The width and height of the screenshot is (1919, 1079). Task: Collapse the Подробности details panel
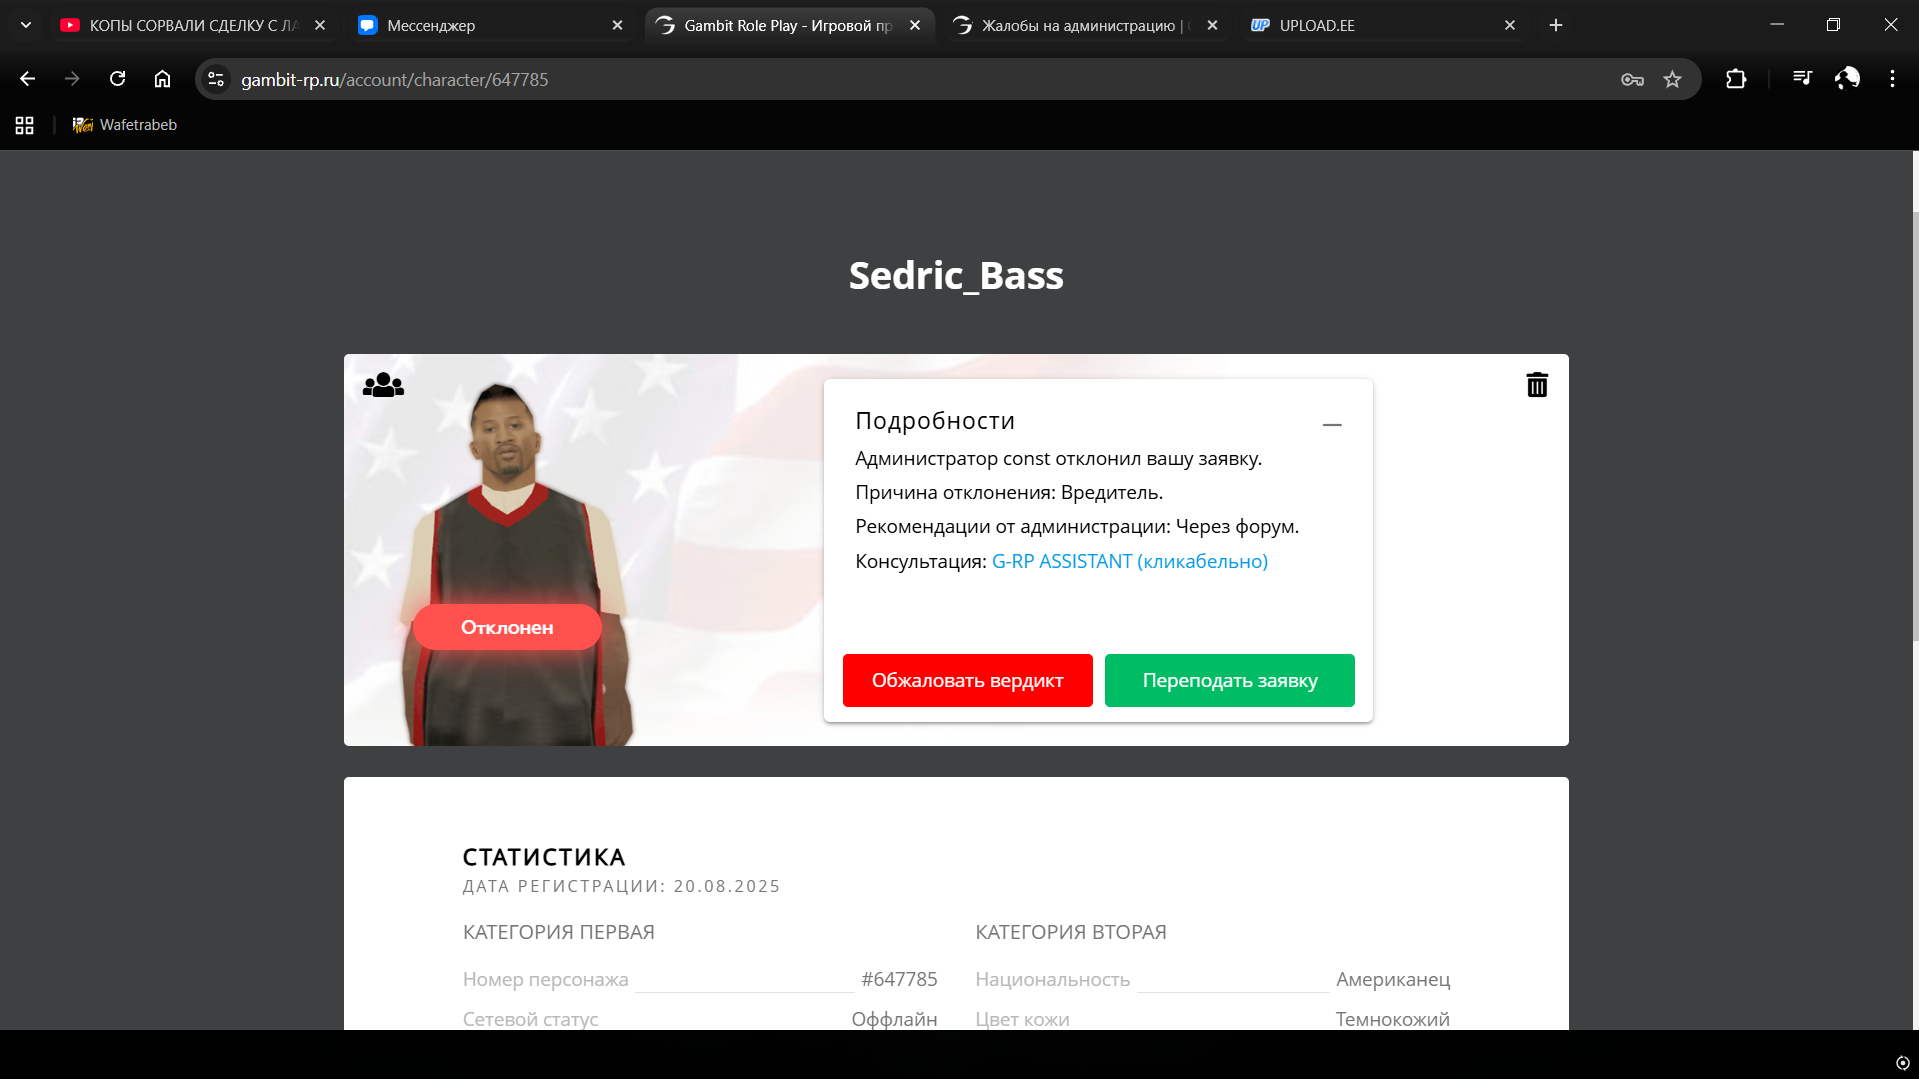(x=1331, y=425)
